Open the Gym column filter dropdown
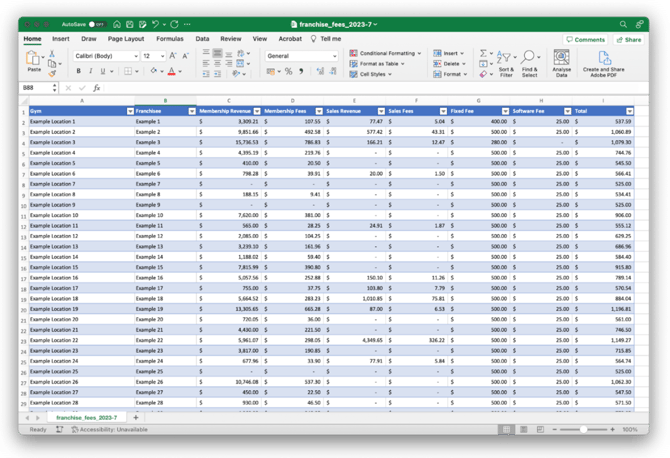 tap(129, 111)
